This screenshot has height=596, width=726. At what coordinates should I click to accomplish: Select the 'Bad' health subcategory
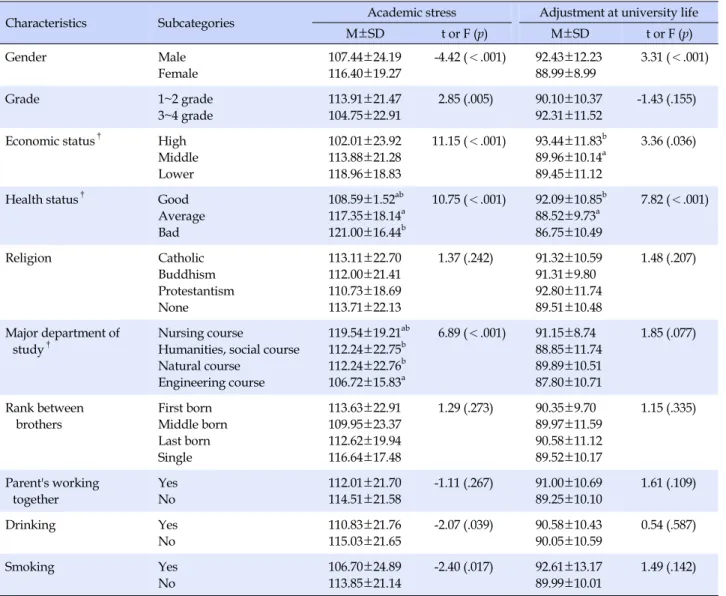coord(169,232)
